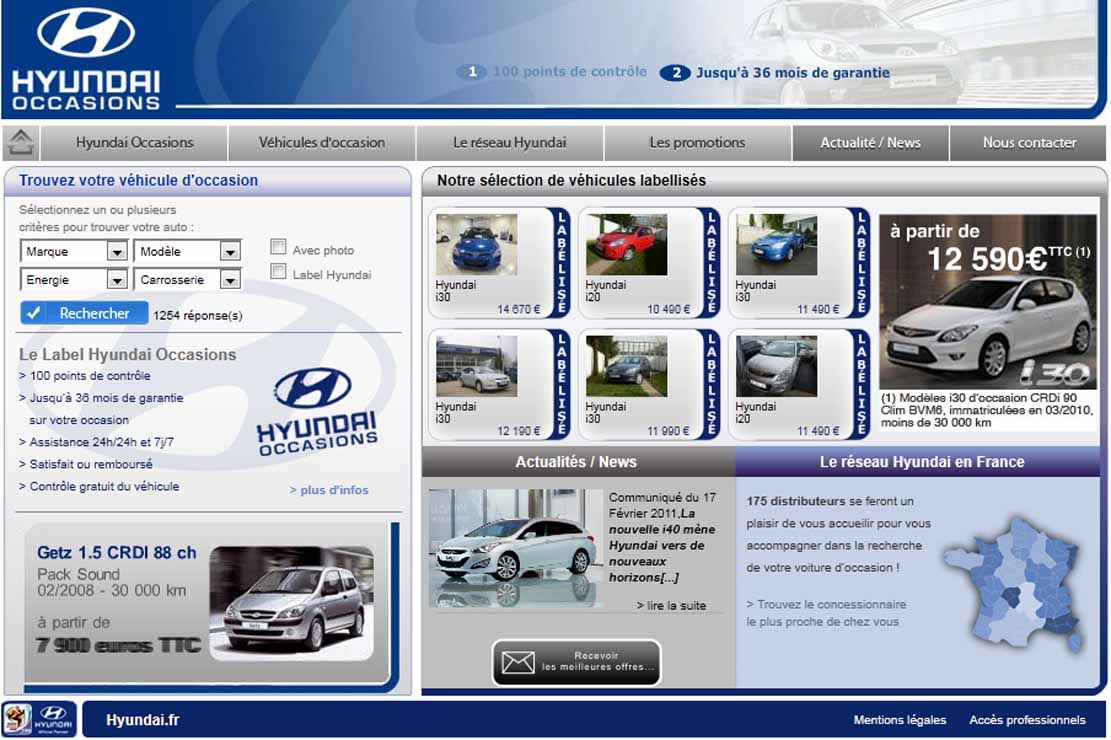Click 'Recevoir les meilleures offres' button
This screenshot has width=1111, height=740.
tap(576, 663)
